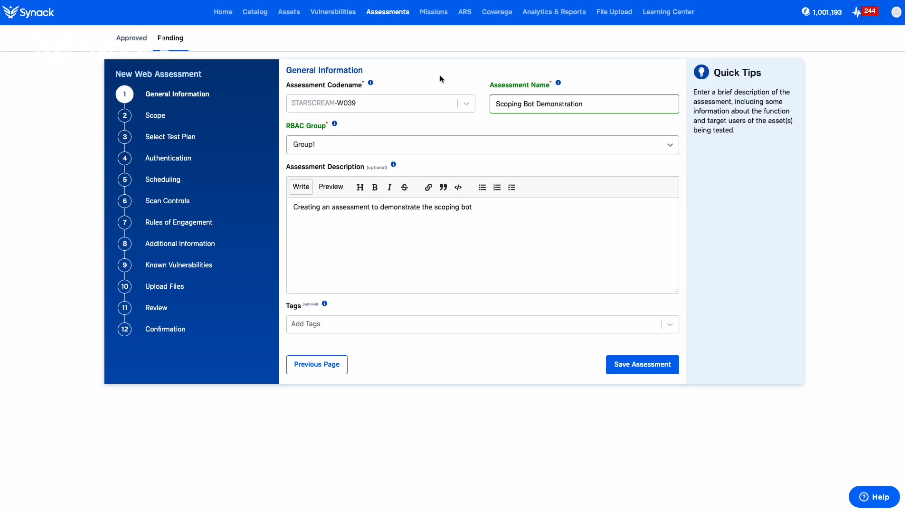The height and width of the screenshot is (509, 905).
Task: Open the RBAC Group dropdown
Action: click(483, 145)
